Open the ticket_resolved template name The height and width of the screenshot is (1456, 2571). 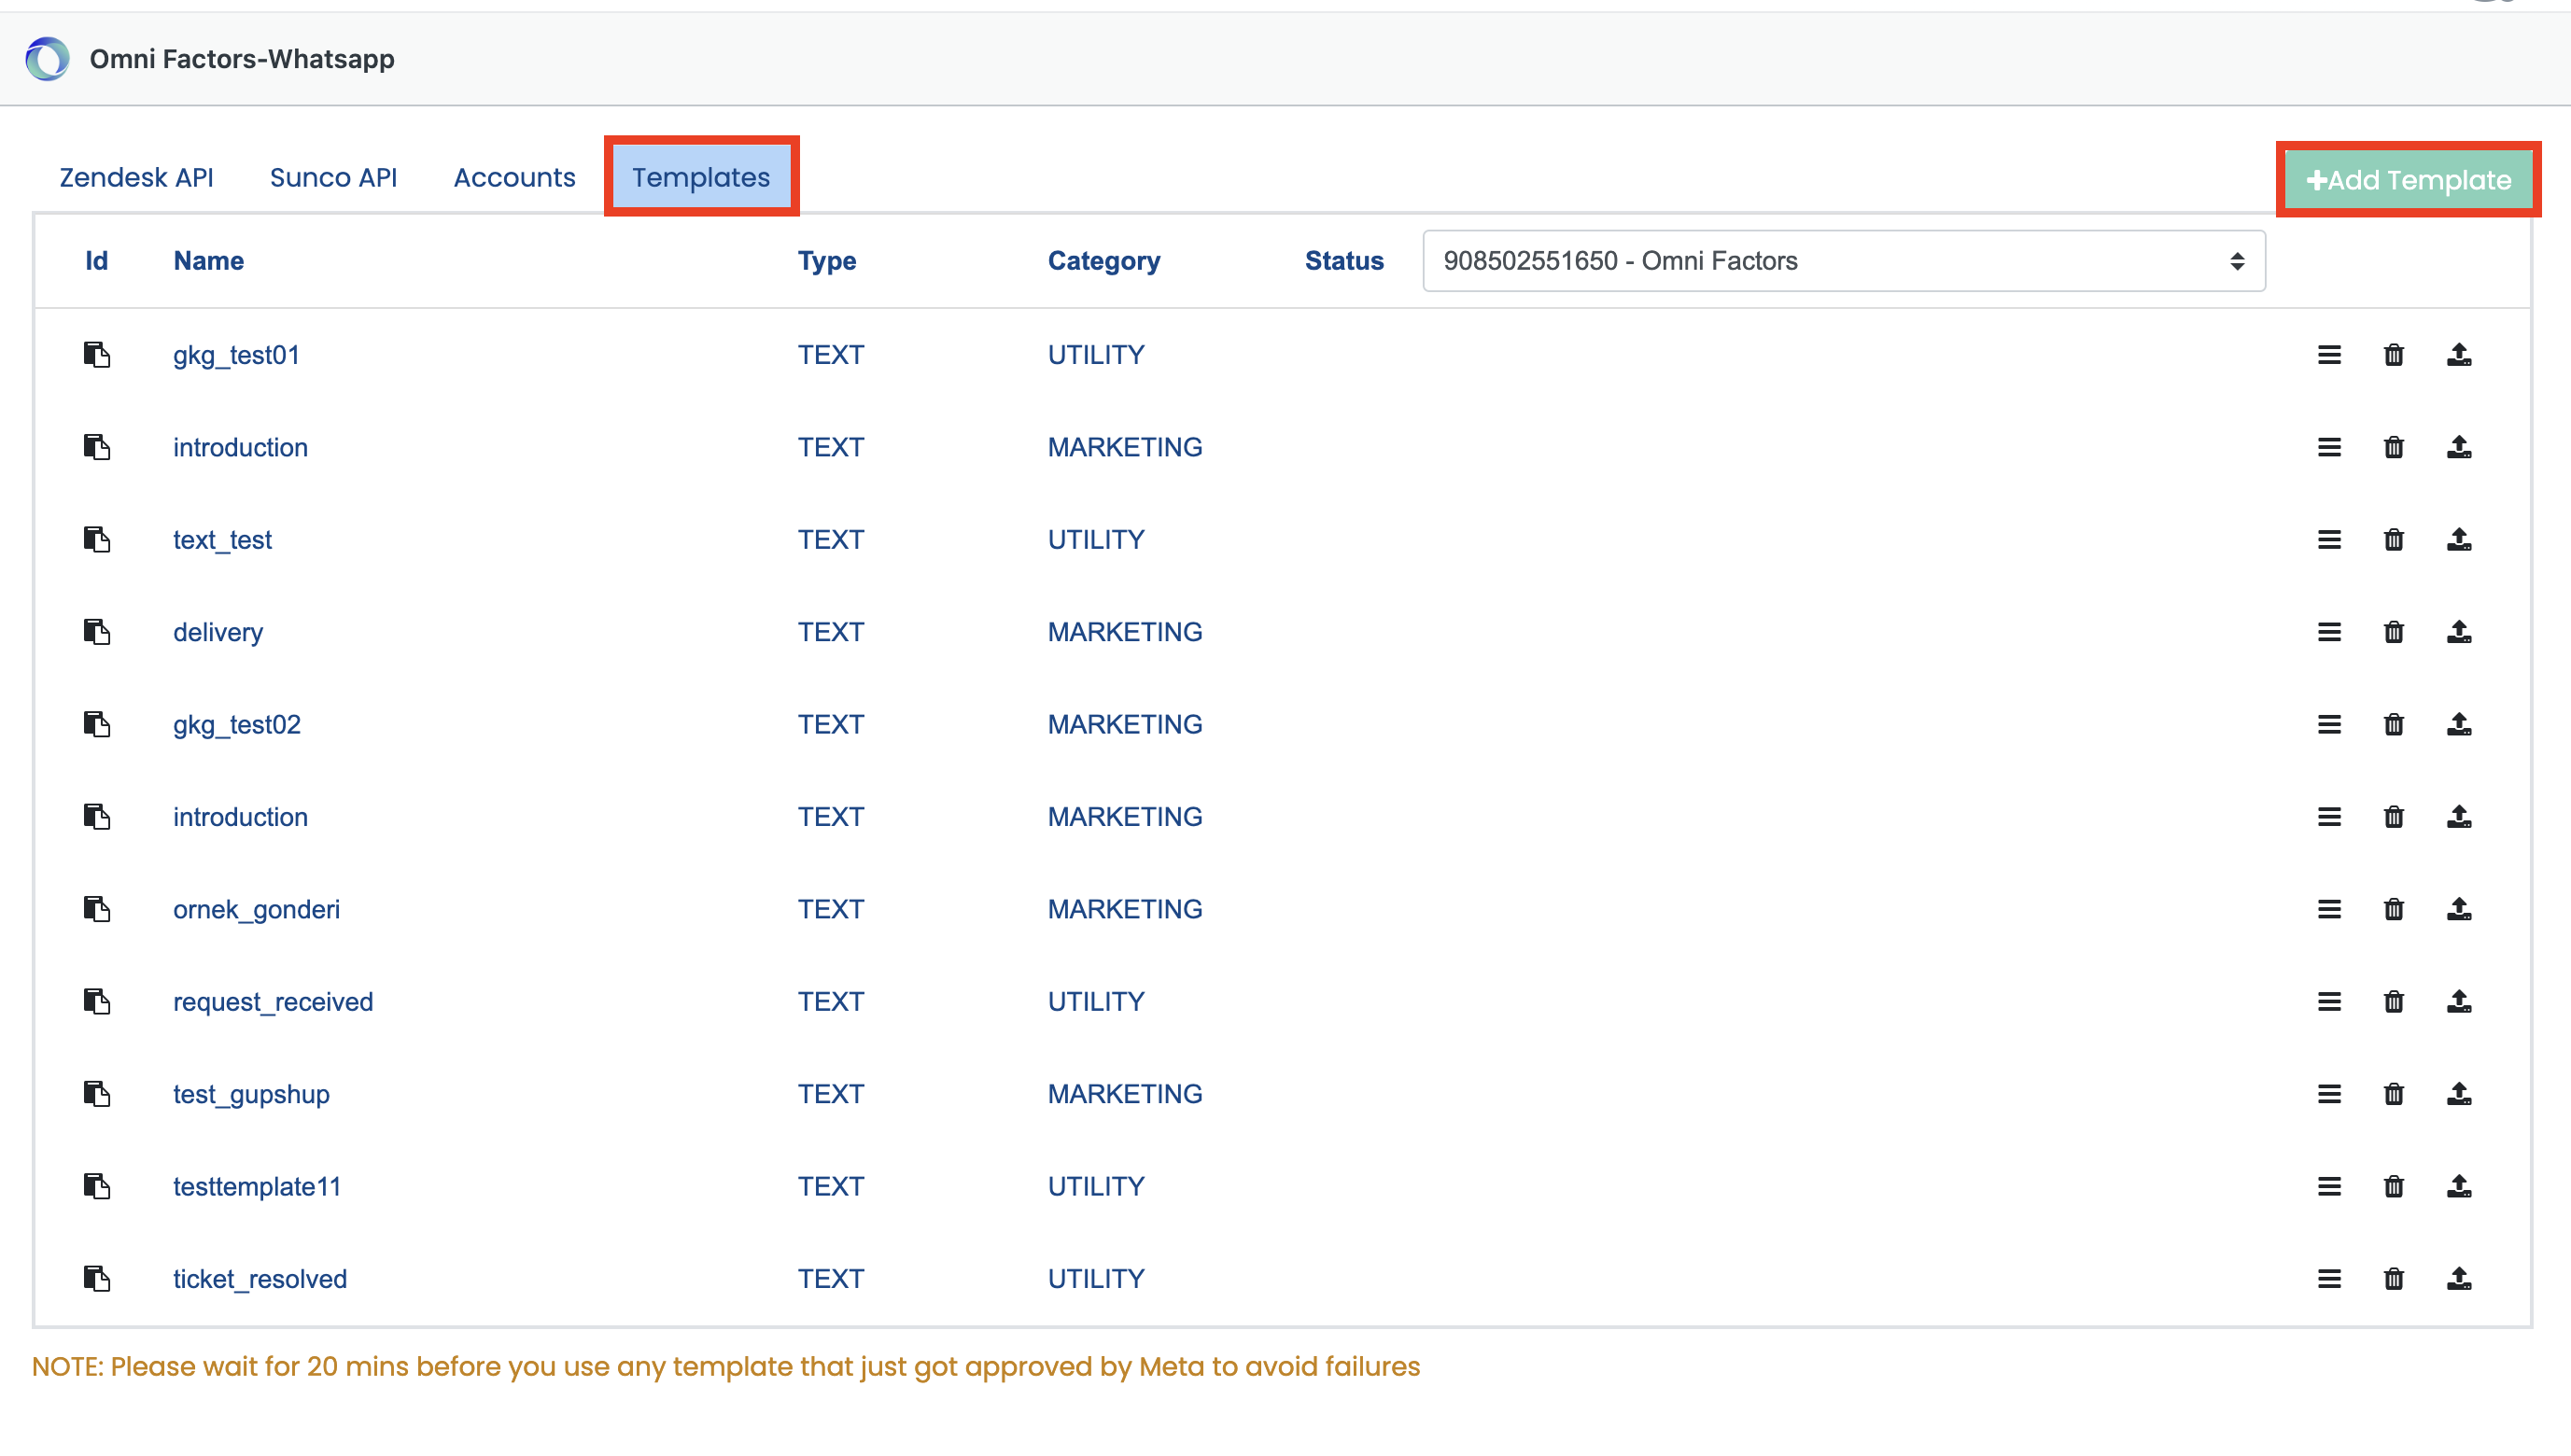coord(260,1279)
